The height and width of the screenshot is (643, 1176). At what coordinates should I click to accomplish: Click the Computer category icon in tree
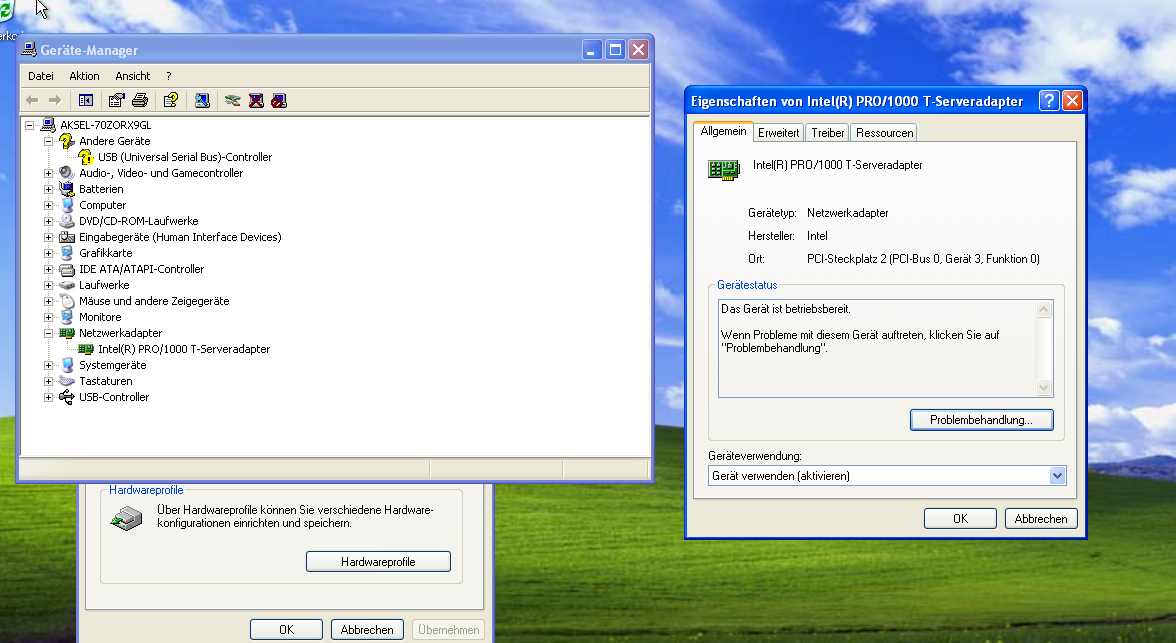67,205
